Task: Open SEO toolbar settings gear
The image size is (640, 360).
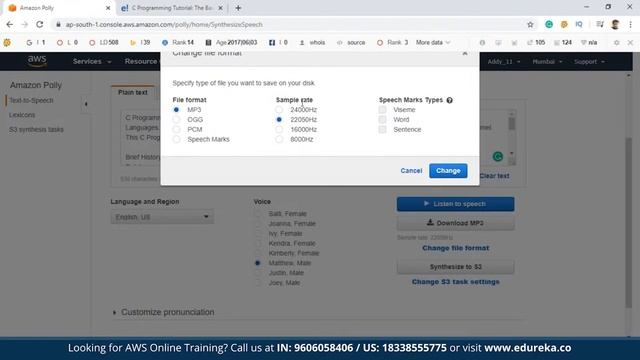Action: (x=617, y=42)
